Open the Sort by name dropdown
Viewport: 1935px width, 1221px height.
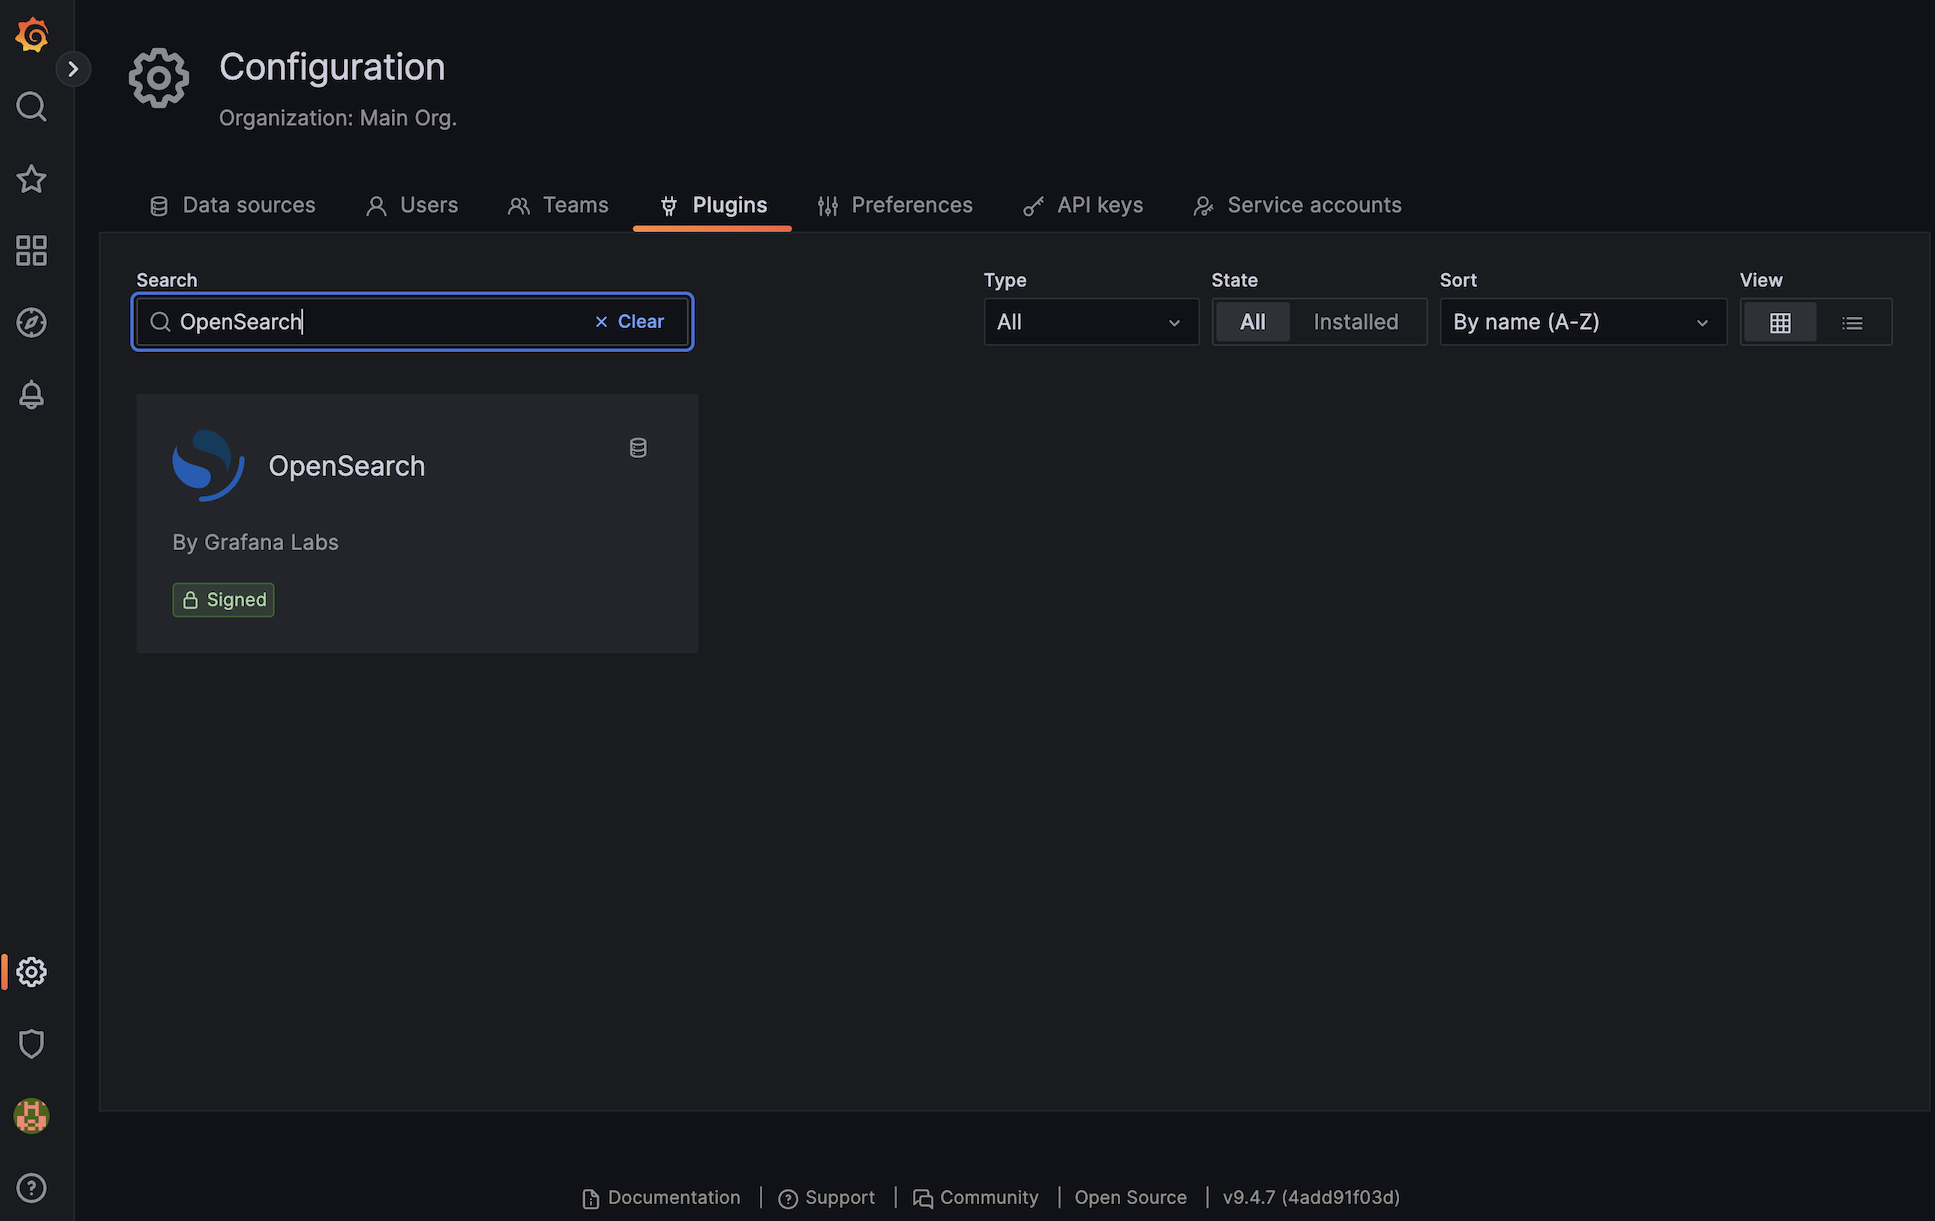[1583, 322]
